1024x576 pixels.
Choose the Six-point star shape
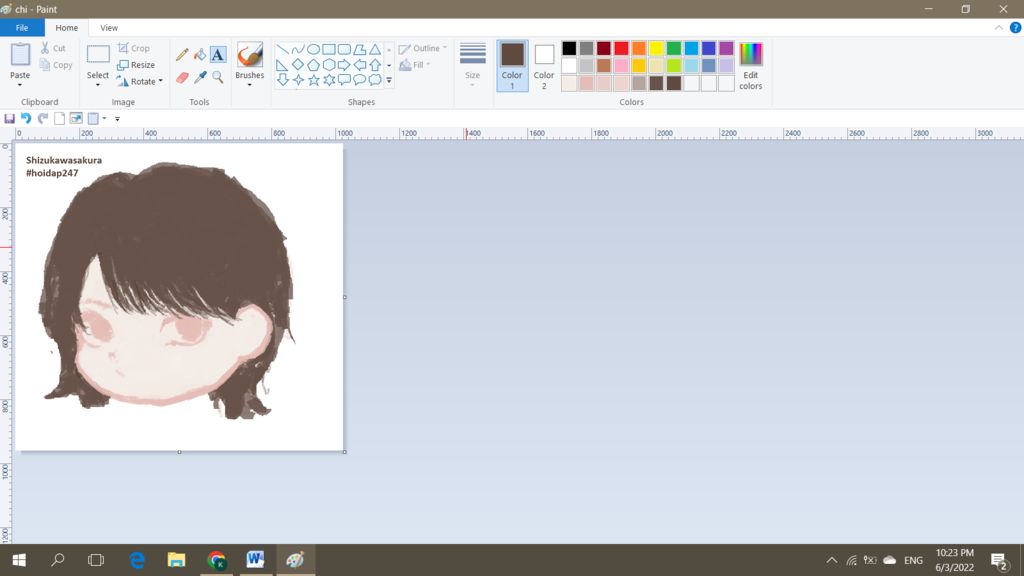328,80
